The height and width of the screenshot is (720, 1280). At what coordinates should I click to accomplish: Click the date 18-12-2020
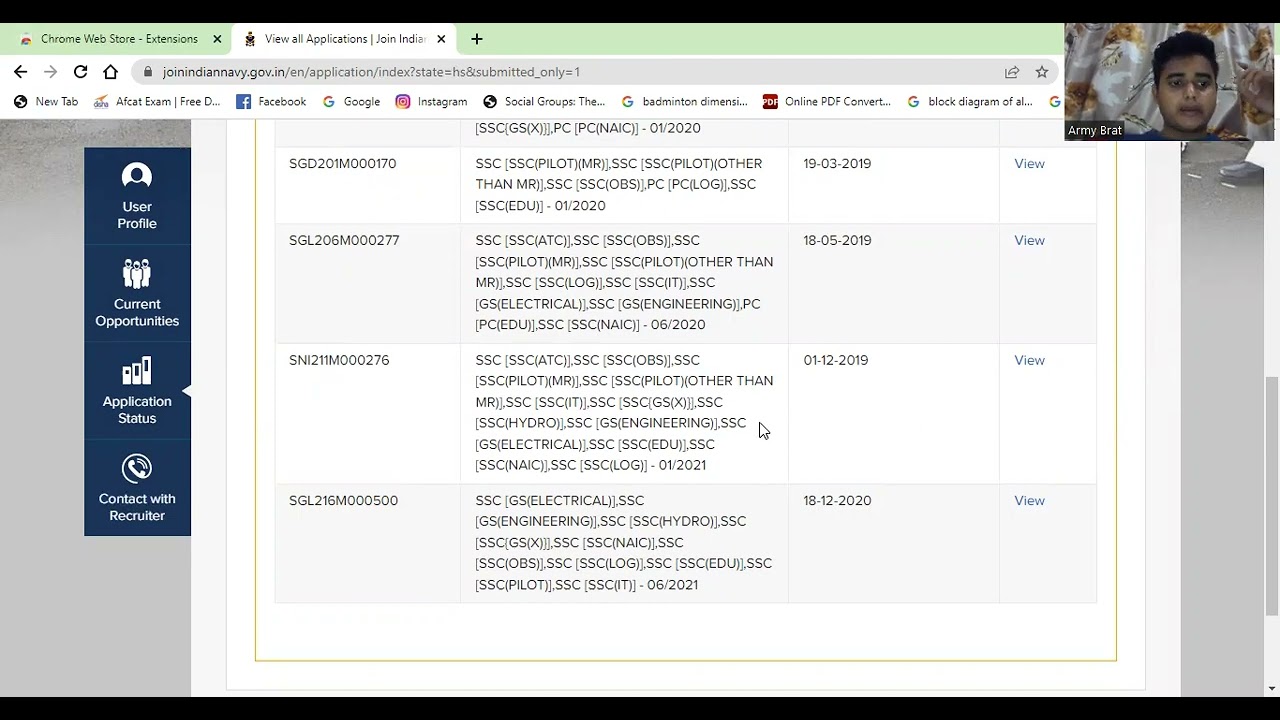[837, 500]
